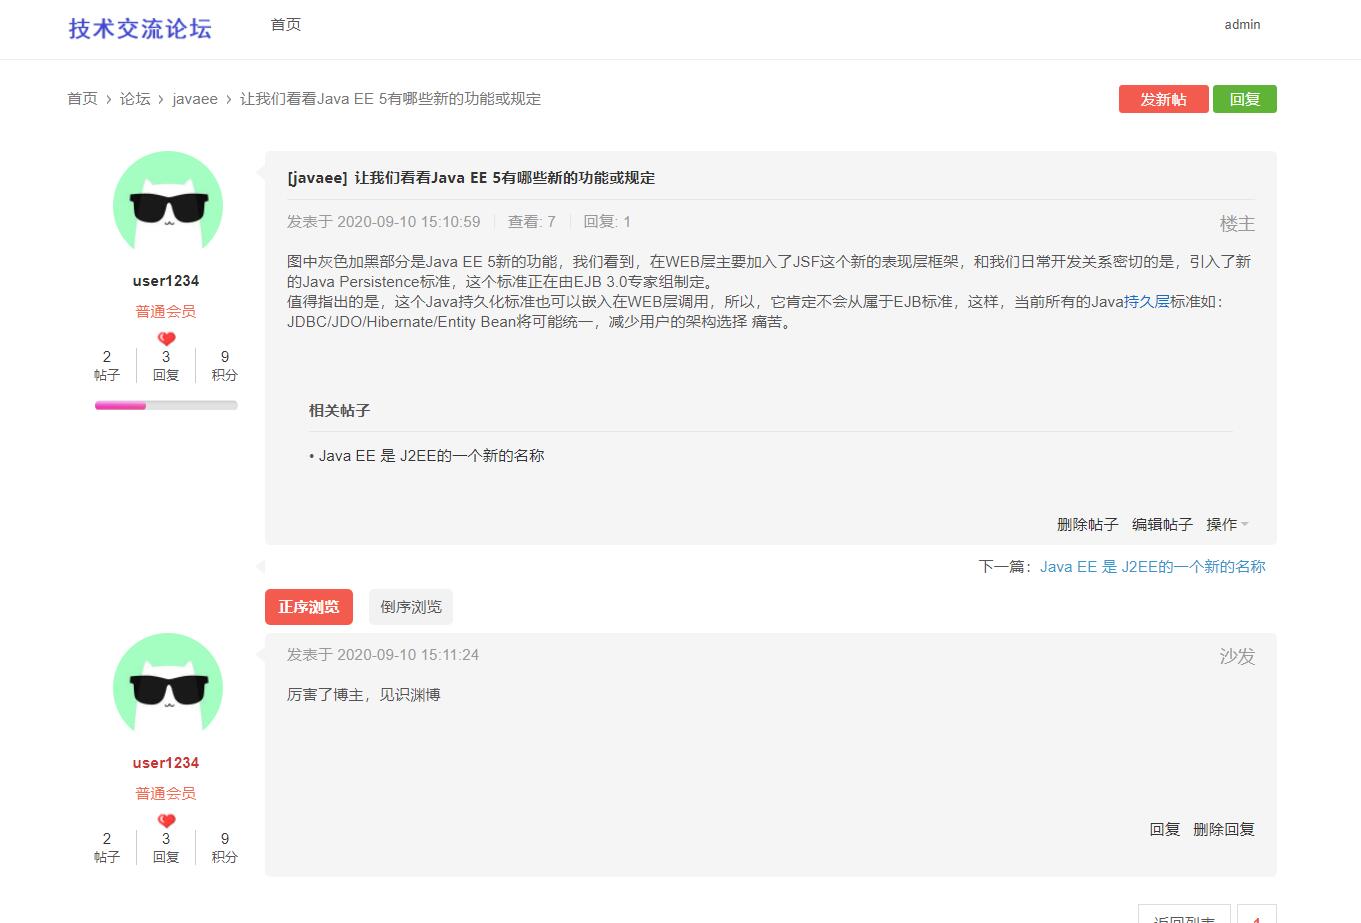Open the admin account menu
This screenshot has height=923, width=1361.
(1242, 24)
